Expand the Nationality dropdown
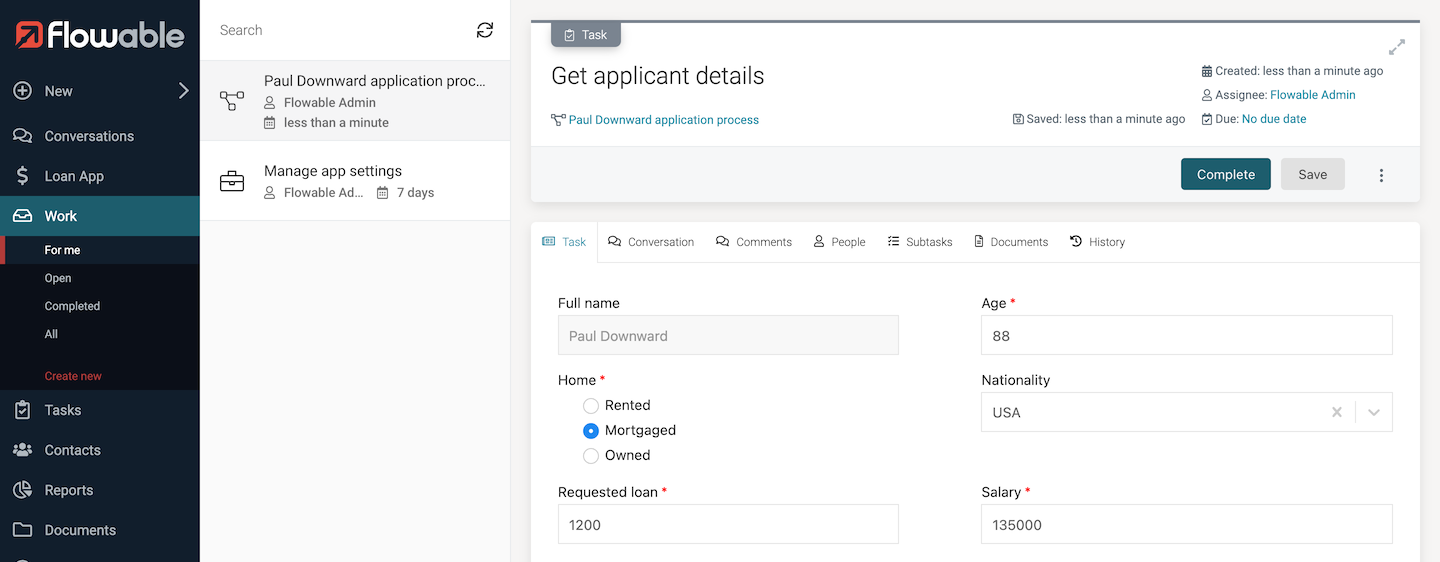This screenshot has height=562, width=1440. 1374,412
